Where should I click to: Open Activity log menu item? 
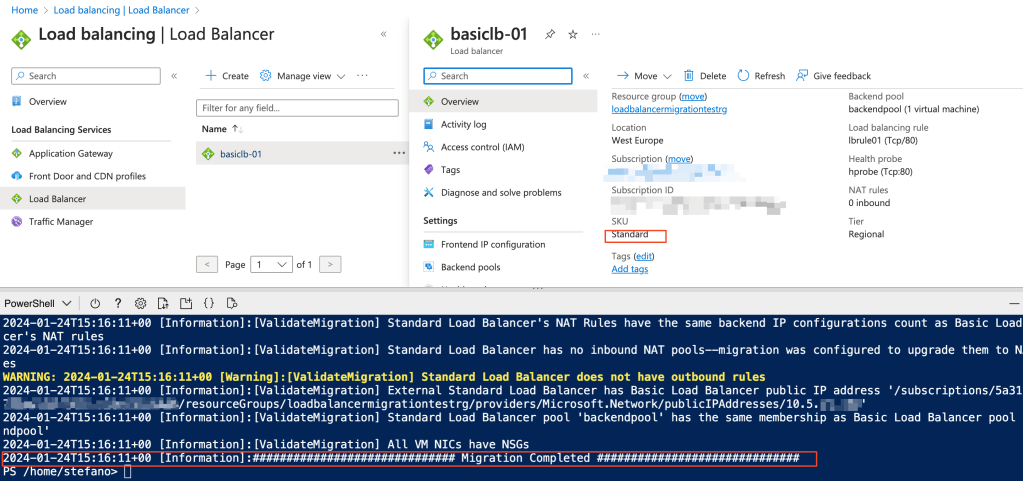pos(463,125)
